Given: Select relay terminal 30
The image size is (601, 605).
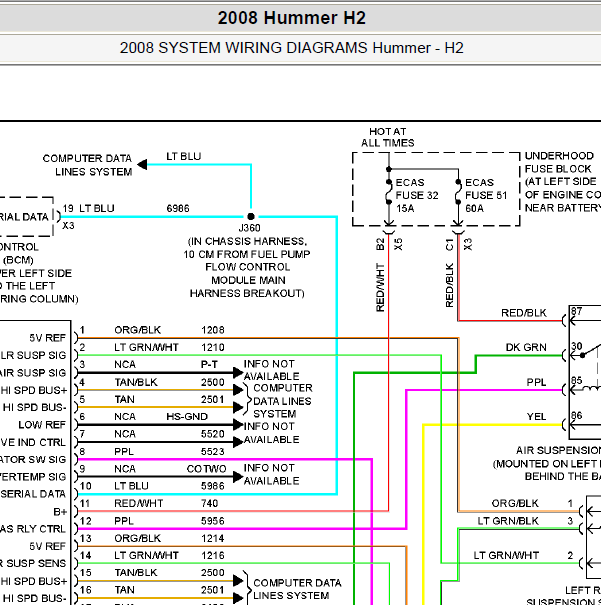Looking at the screenshot, I should (576, 346).
